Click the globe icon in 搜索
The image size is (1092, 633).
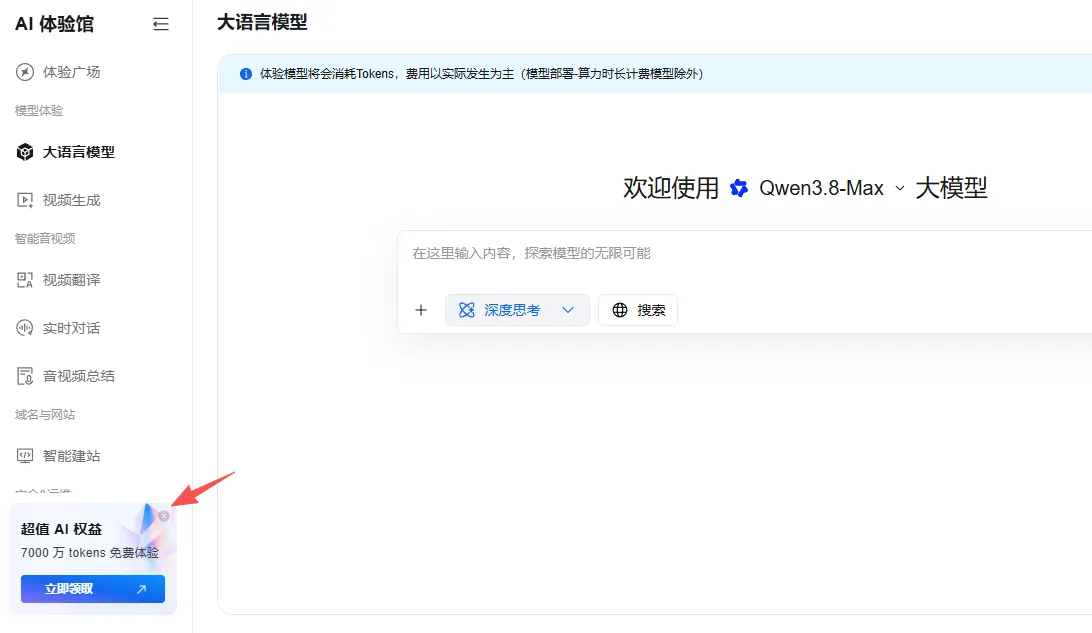coord(620,310)
